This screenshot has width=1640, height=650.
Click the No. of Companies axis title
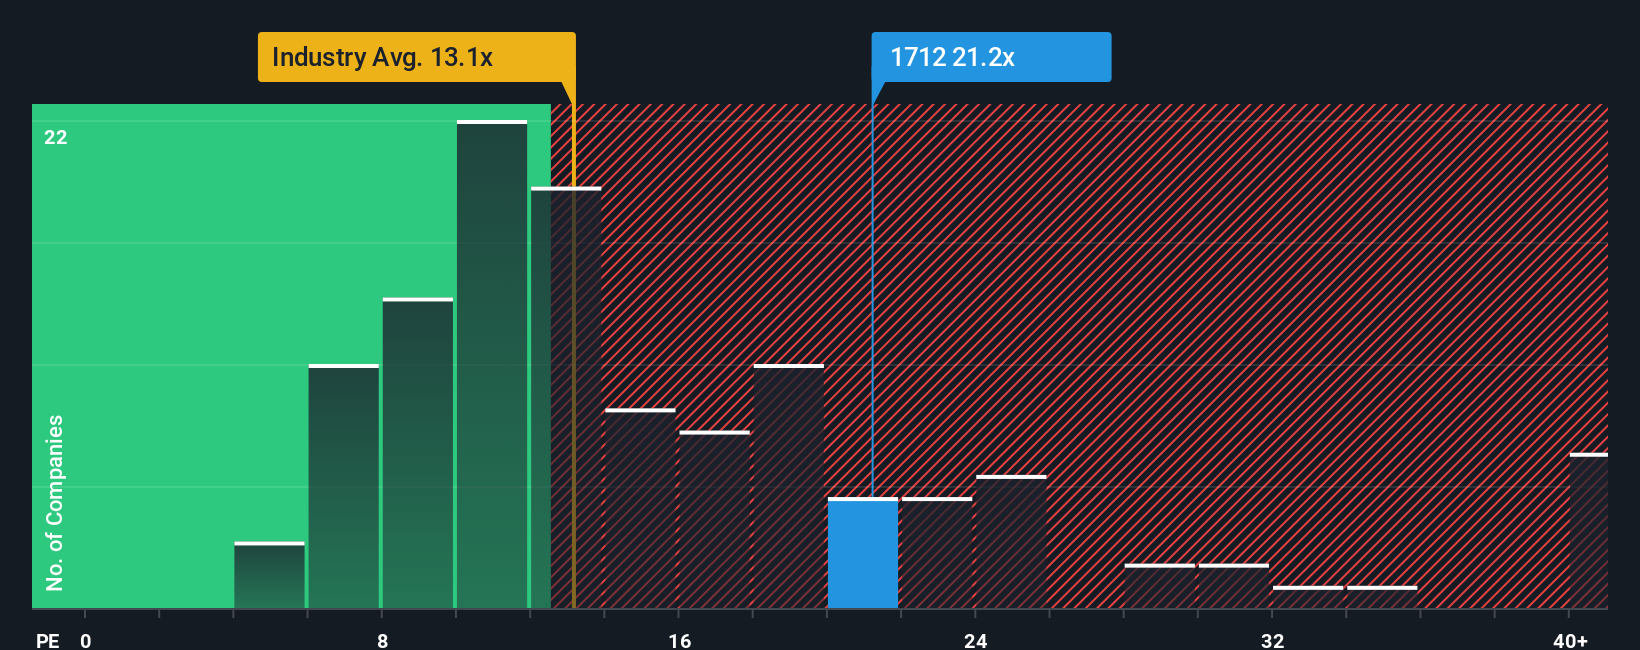tap(55, 503)
